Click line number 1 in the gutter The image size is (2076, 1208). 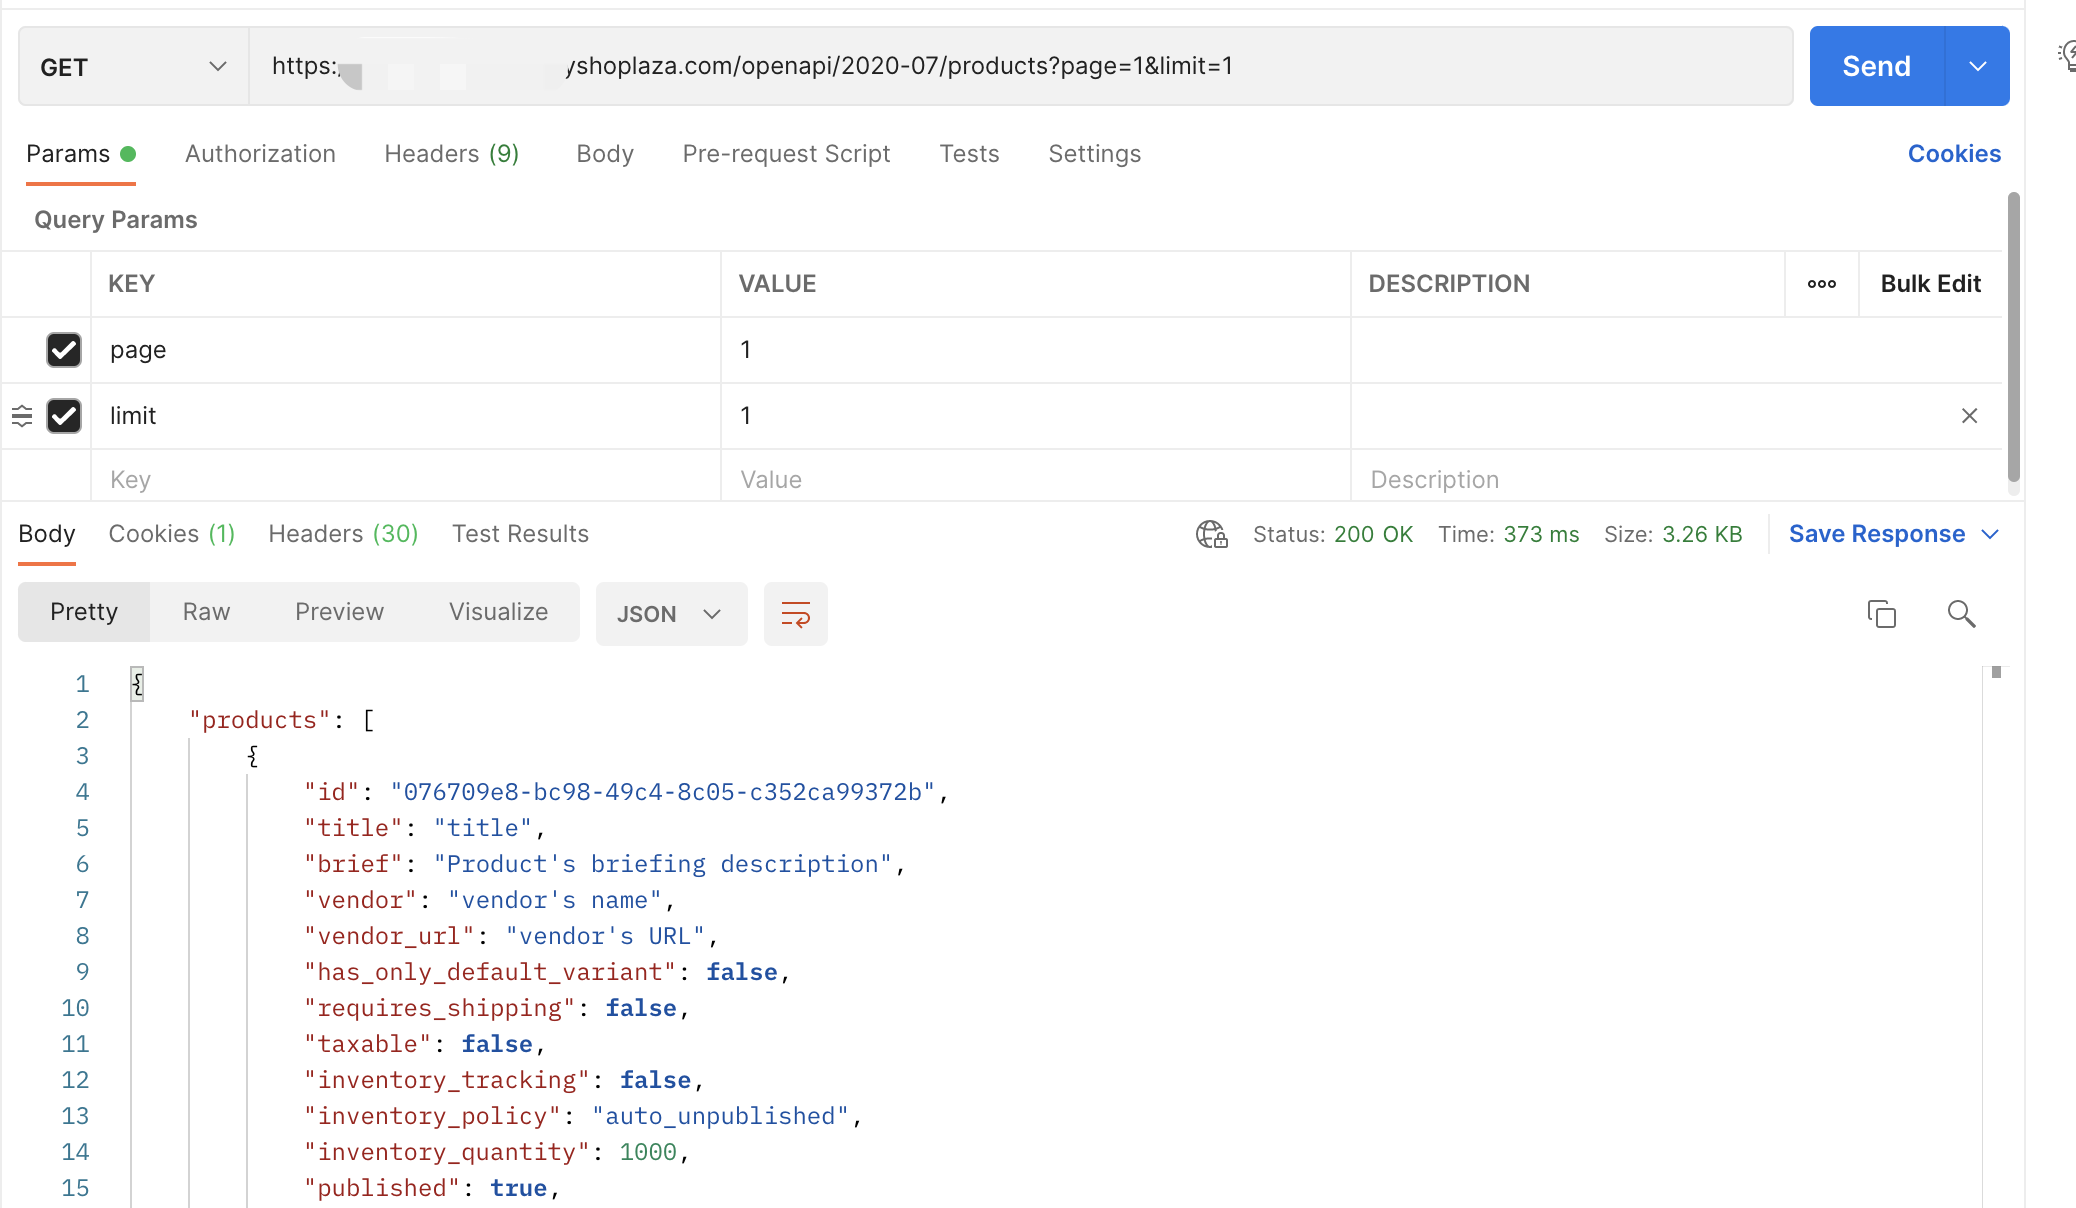coord(82,684)
